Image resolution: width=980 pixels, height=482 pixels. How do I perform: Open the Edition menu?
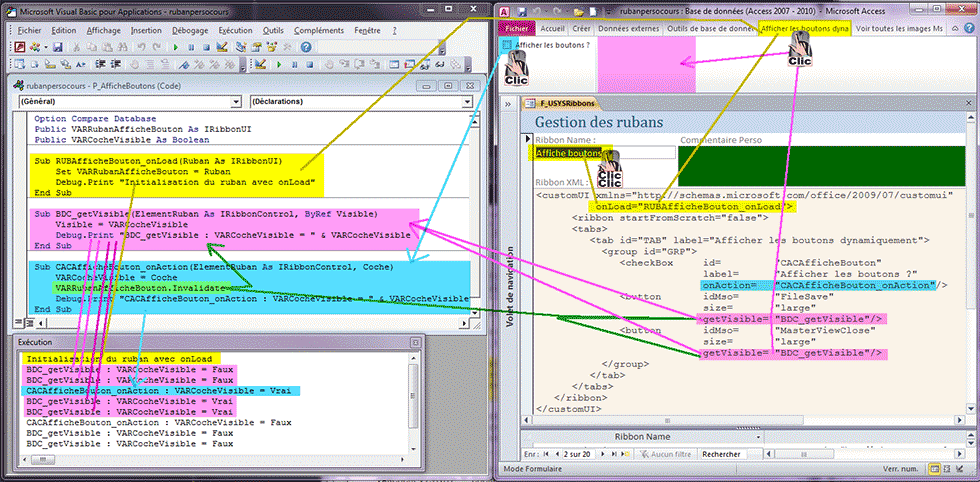64,30
